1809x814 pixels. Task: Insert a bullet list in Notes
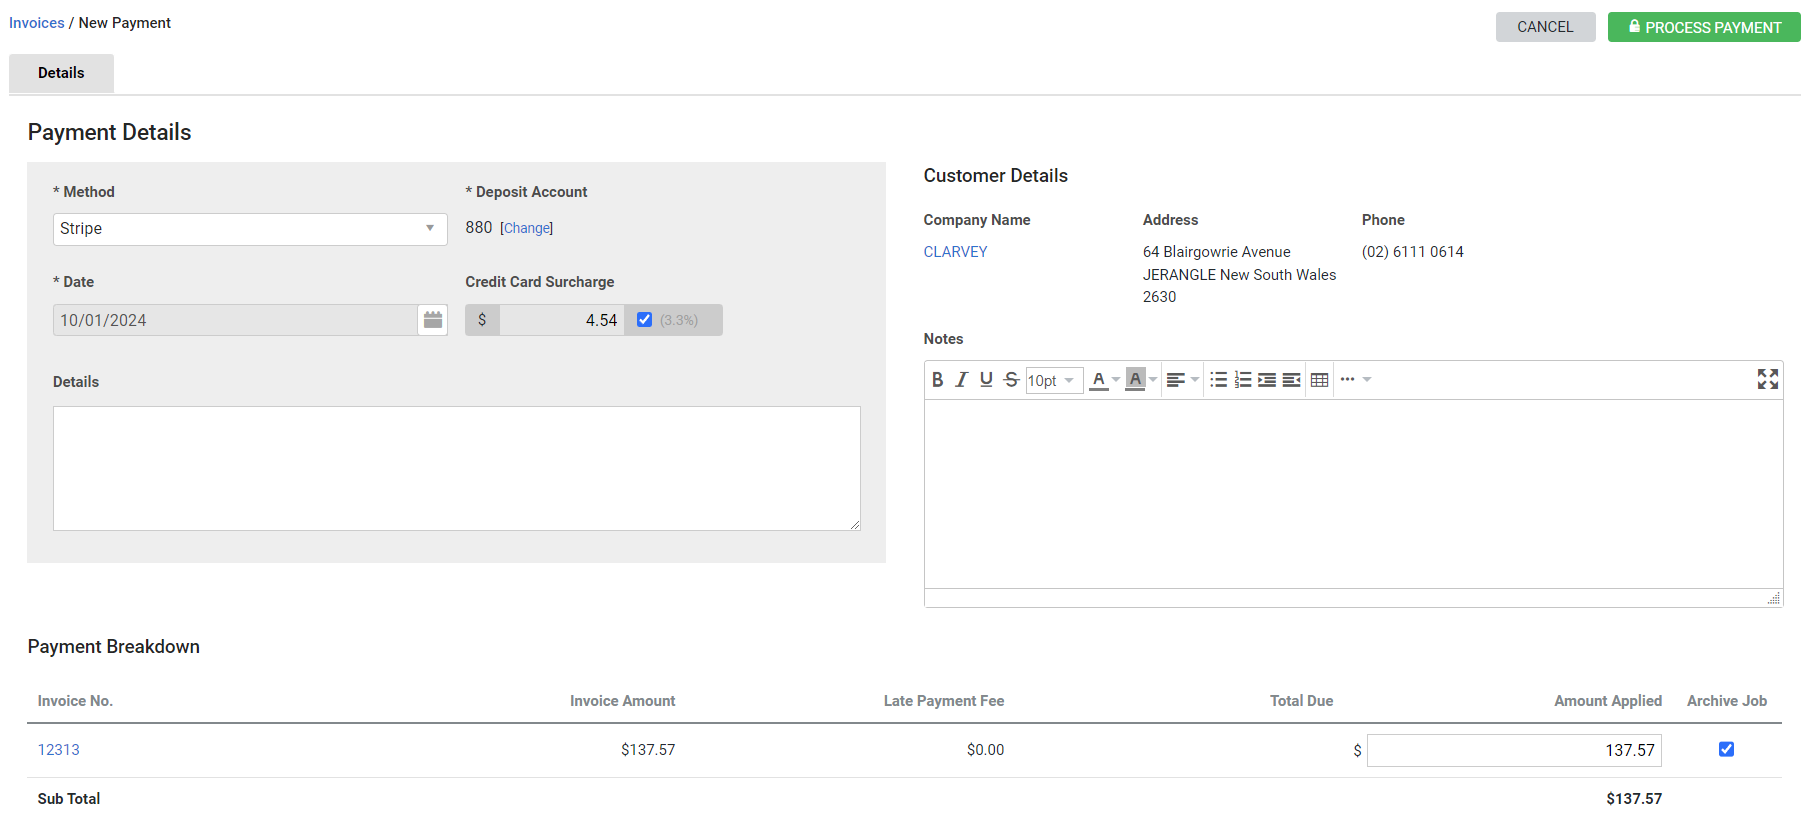(1218, 380)
